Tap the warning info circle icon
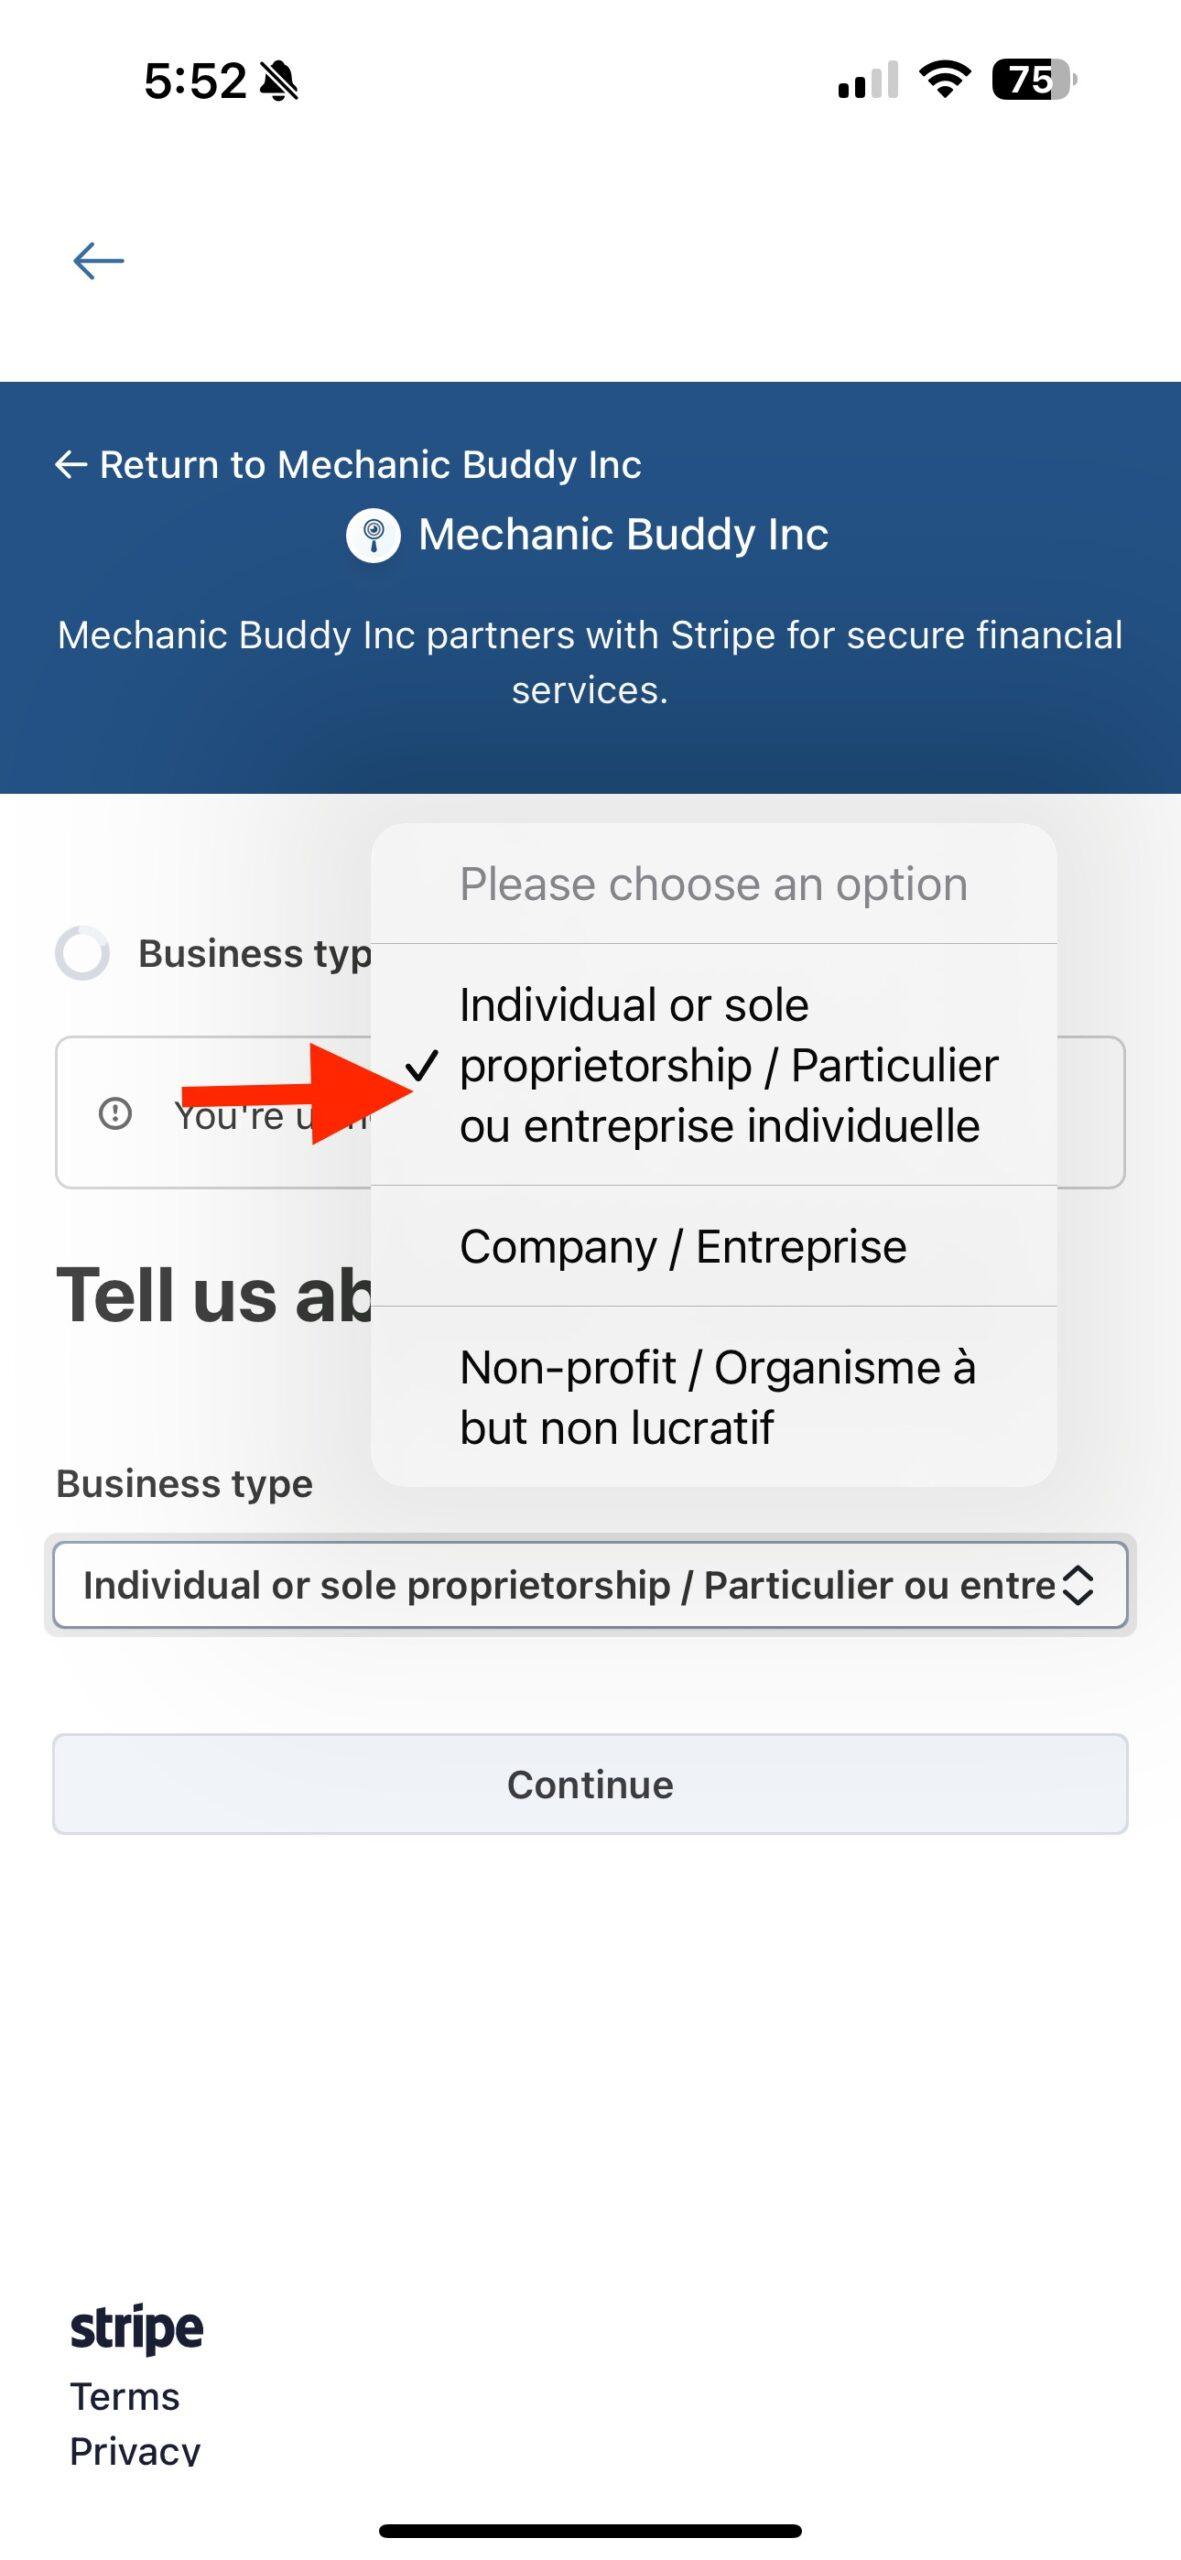The width and height of the screenshot is (1181, 2560). (115, 1112)
